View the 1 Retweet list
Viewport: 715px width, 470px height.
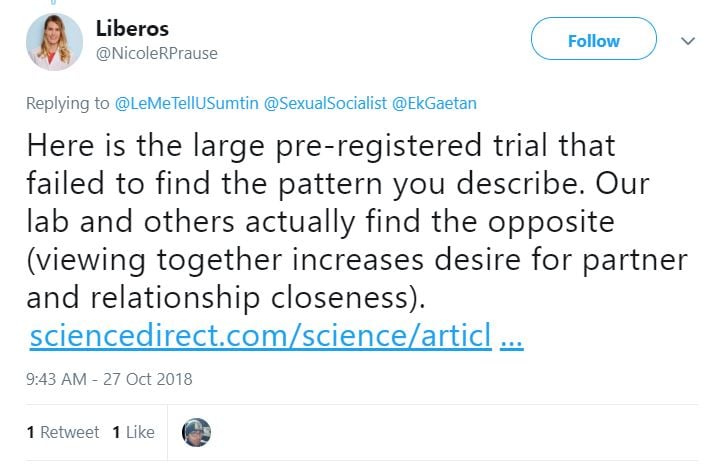[63, 432]
